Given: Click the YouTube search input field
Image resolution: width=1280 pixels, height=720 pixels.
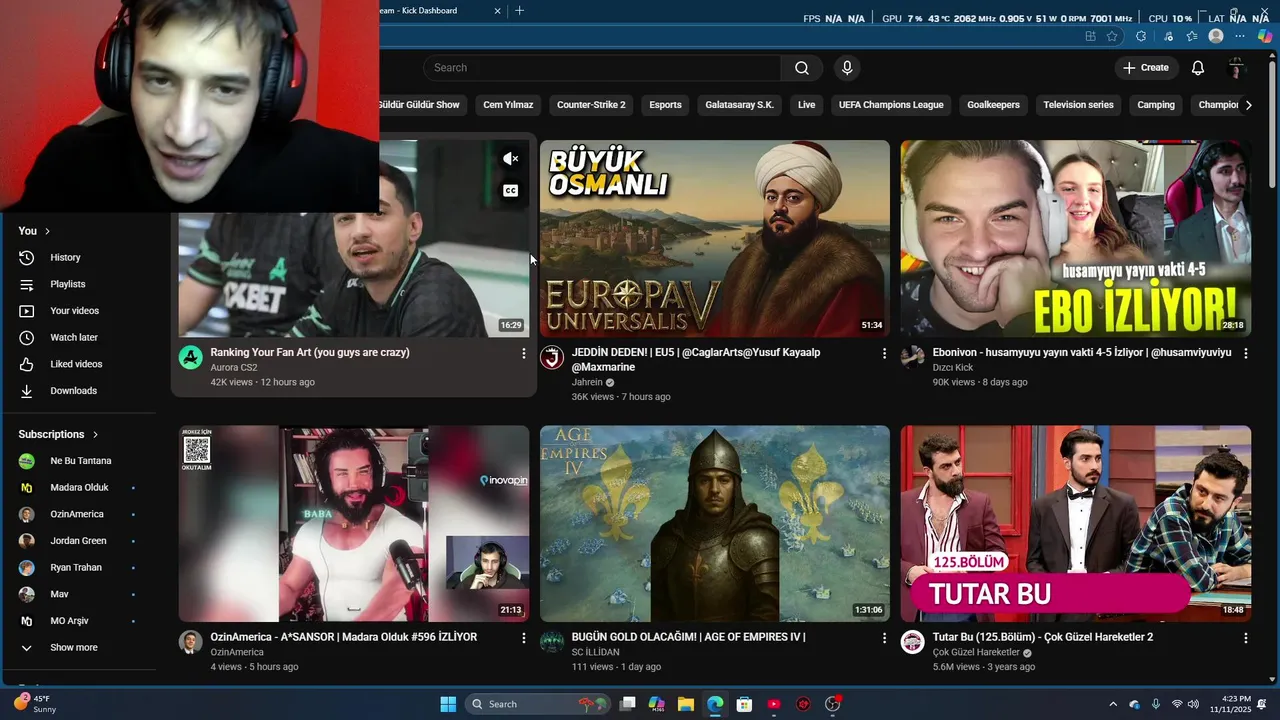Looking at the screenshot, I should click(602, 68).
